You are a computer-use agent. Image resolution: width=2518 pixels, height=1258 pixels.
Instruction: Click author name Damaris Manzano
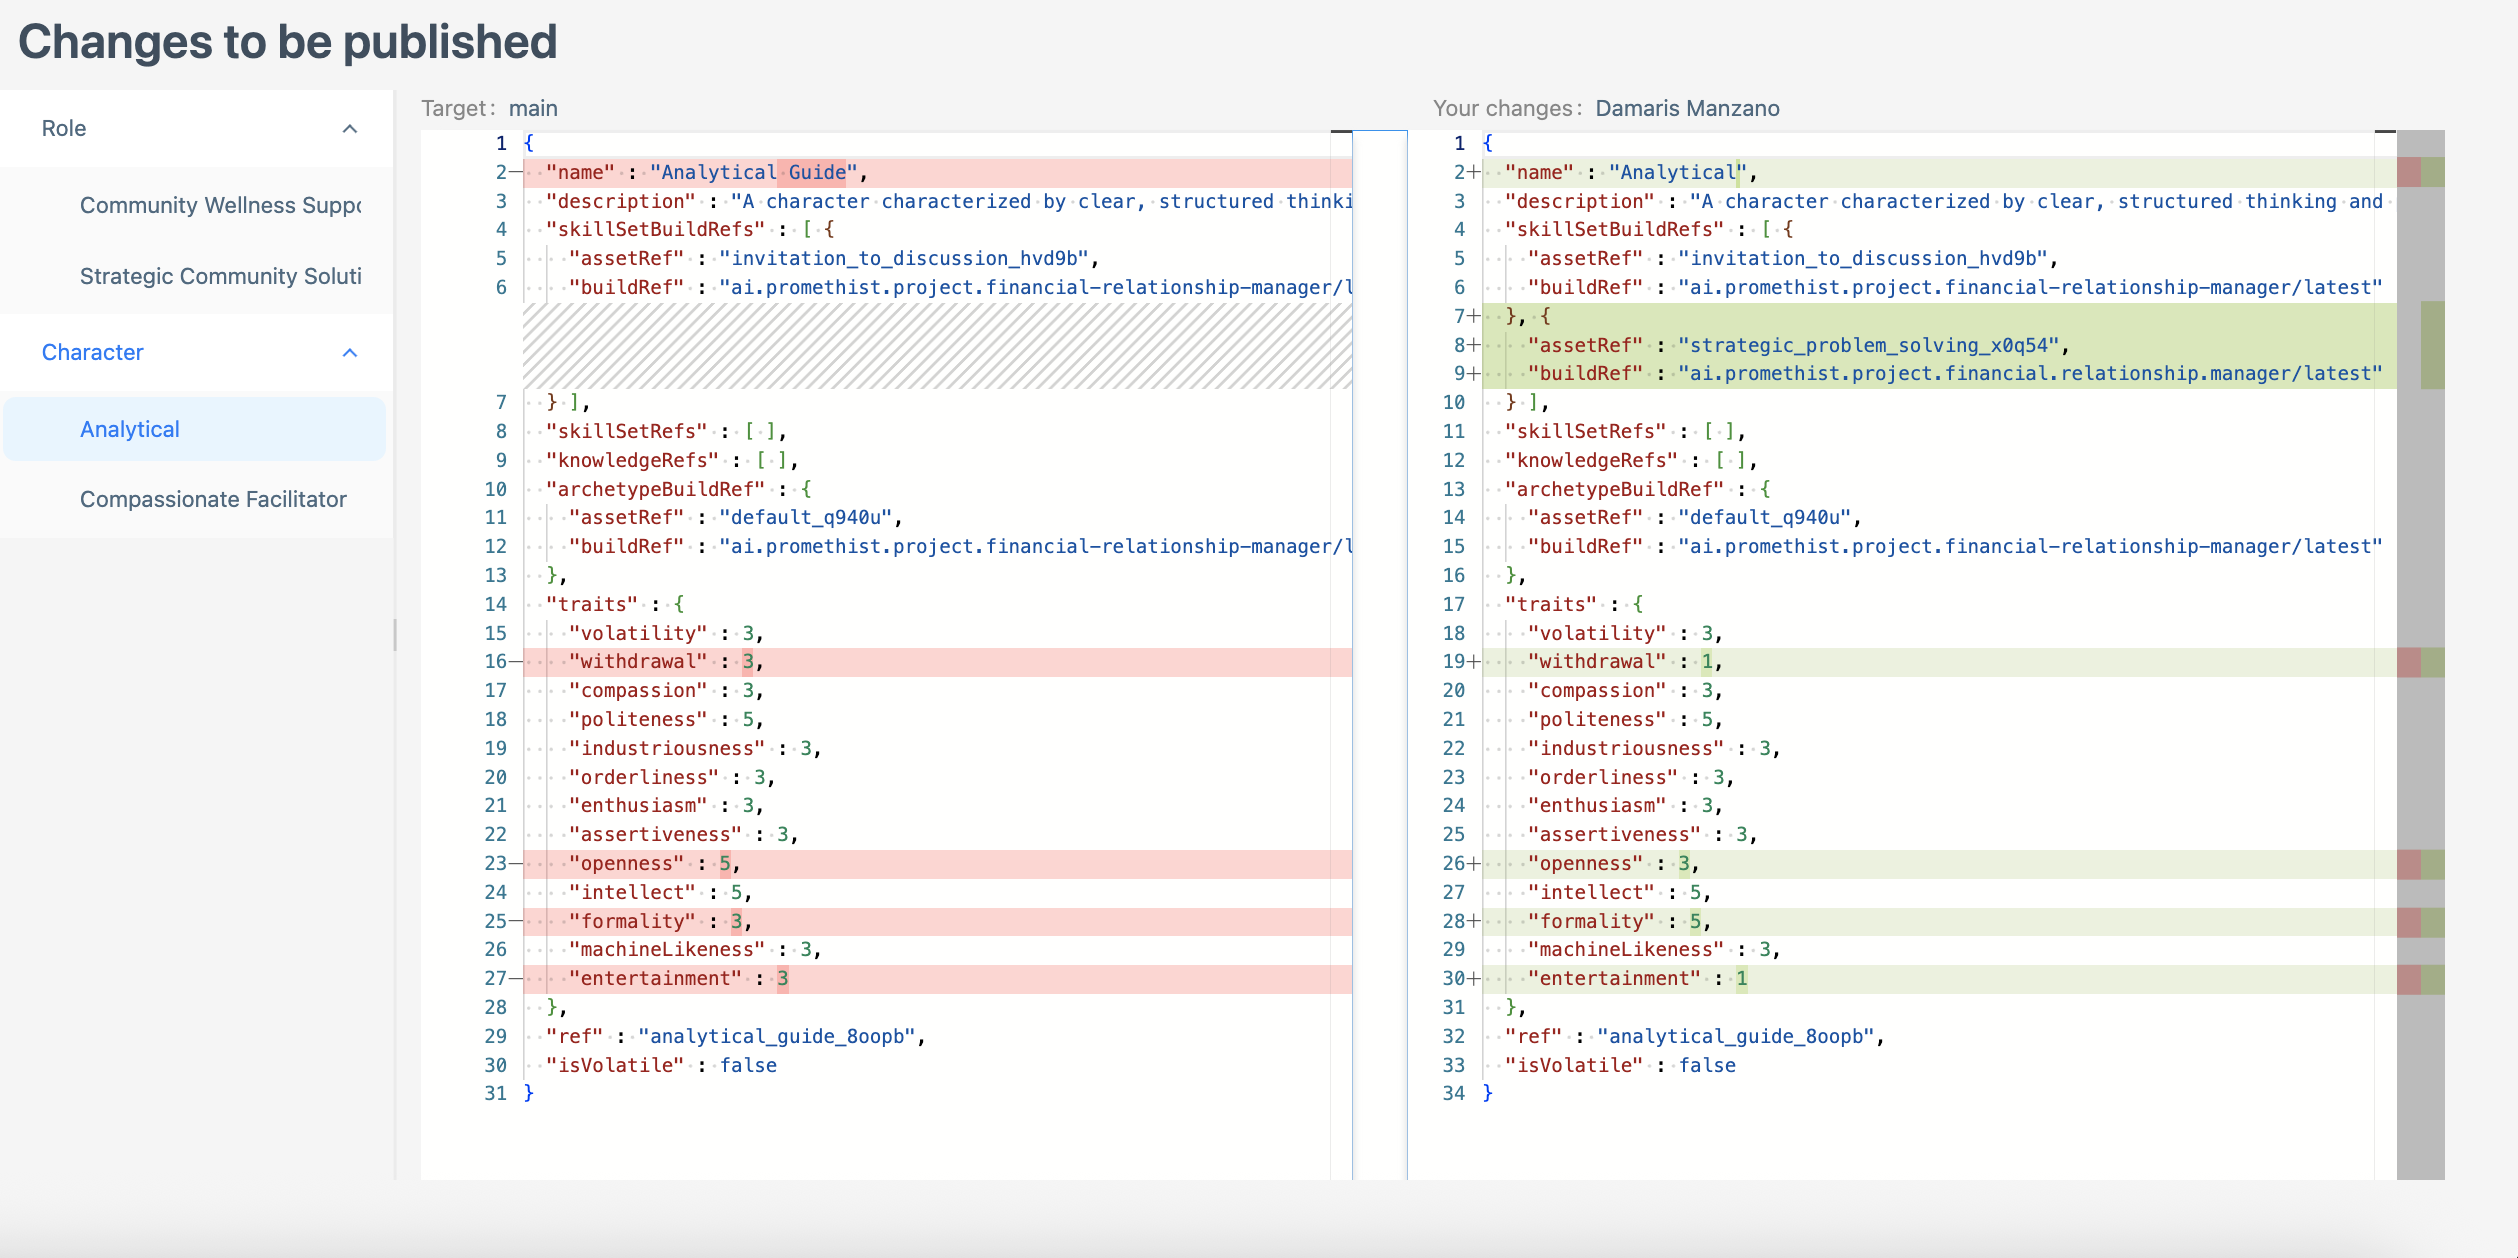click(1687, 107)
